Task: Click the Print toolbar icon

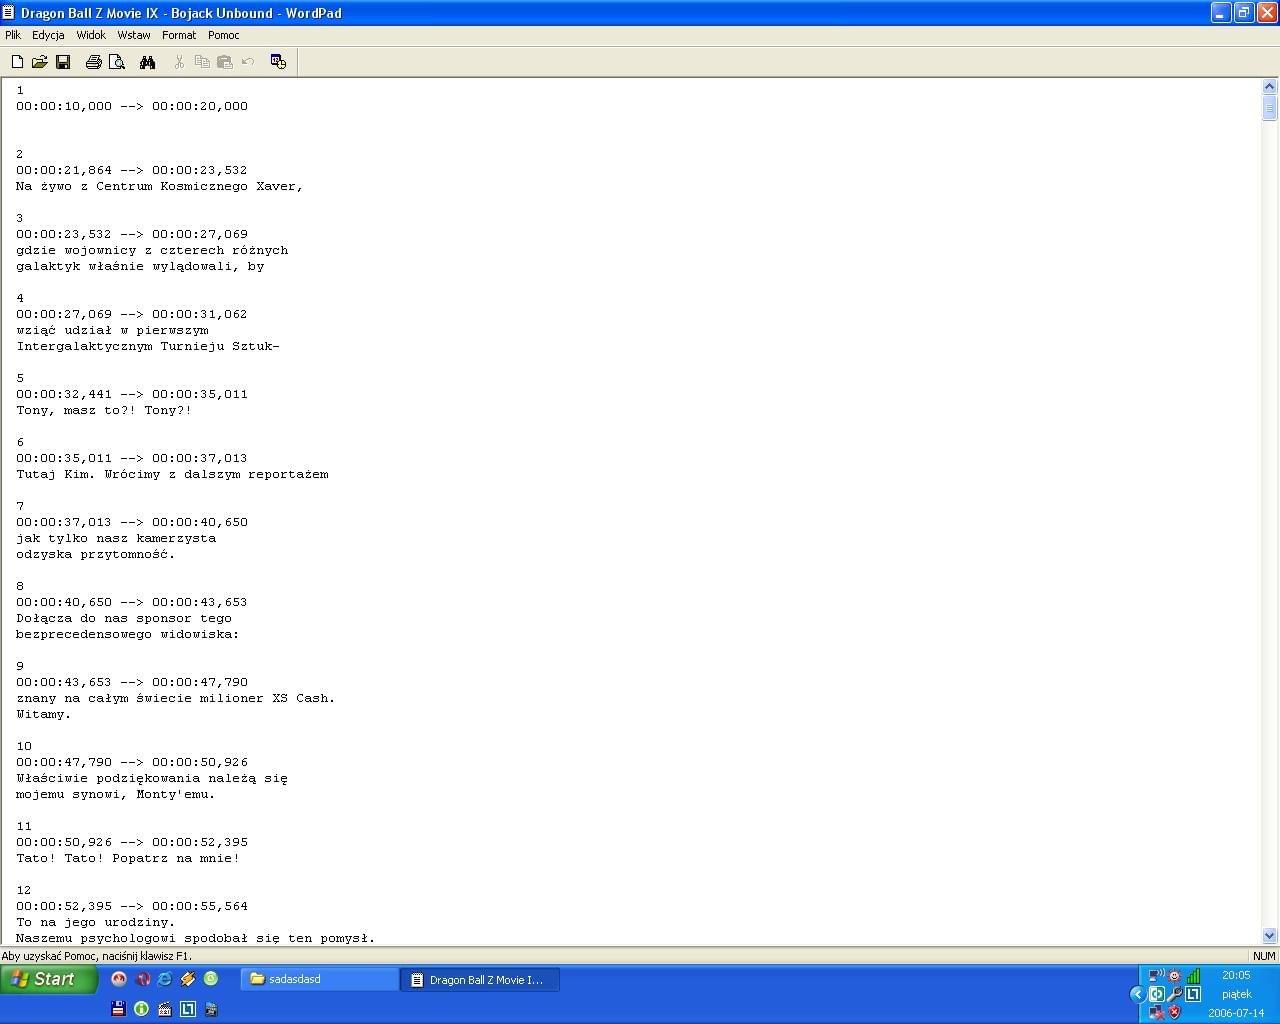Action: click(94, 62)
